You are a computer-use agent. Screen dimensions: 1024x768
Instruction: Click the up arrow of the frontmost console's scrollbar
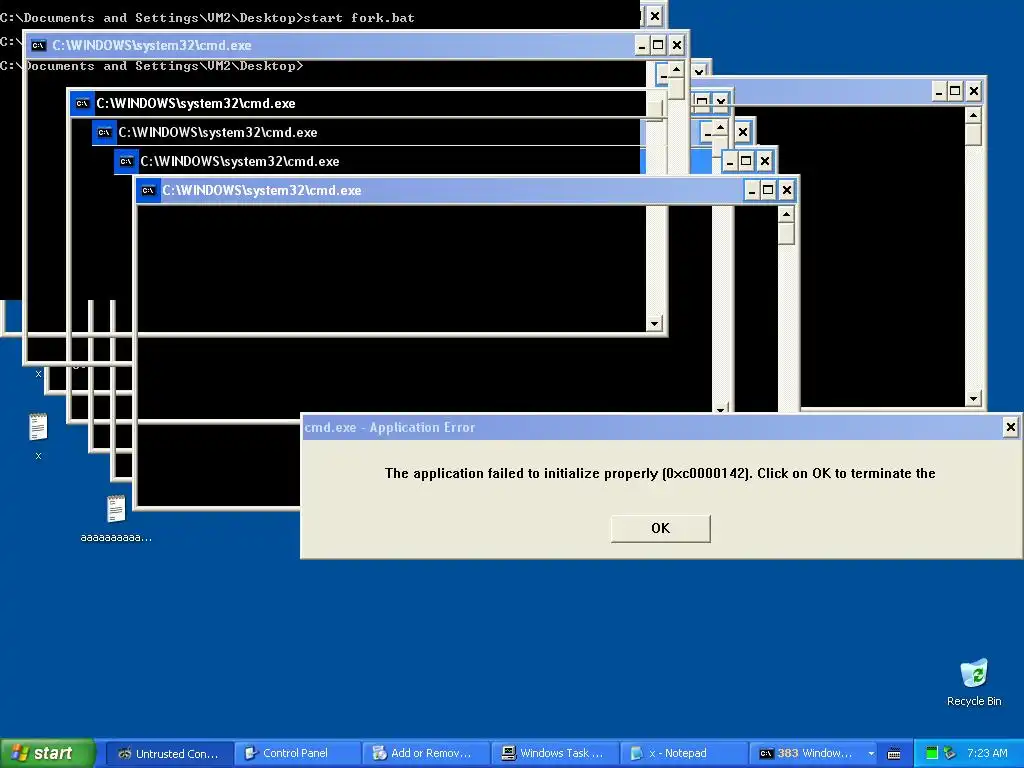(786, 214)
